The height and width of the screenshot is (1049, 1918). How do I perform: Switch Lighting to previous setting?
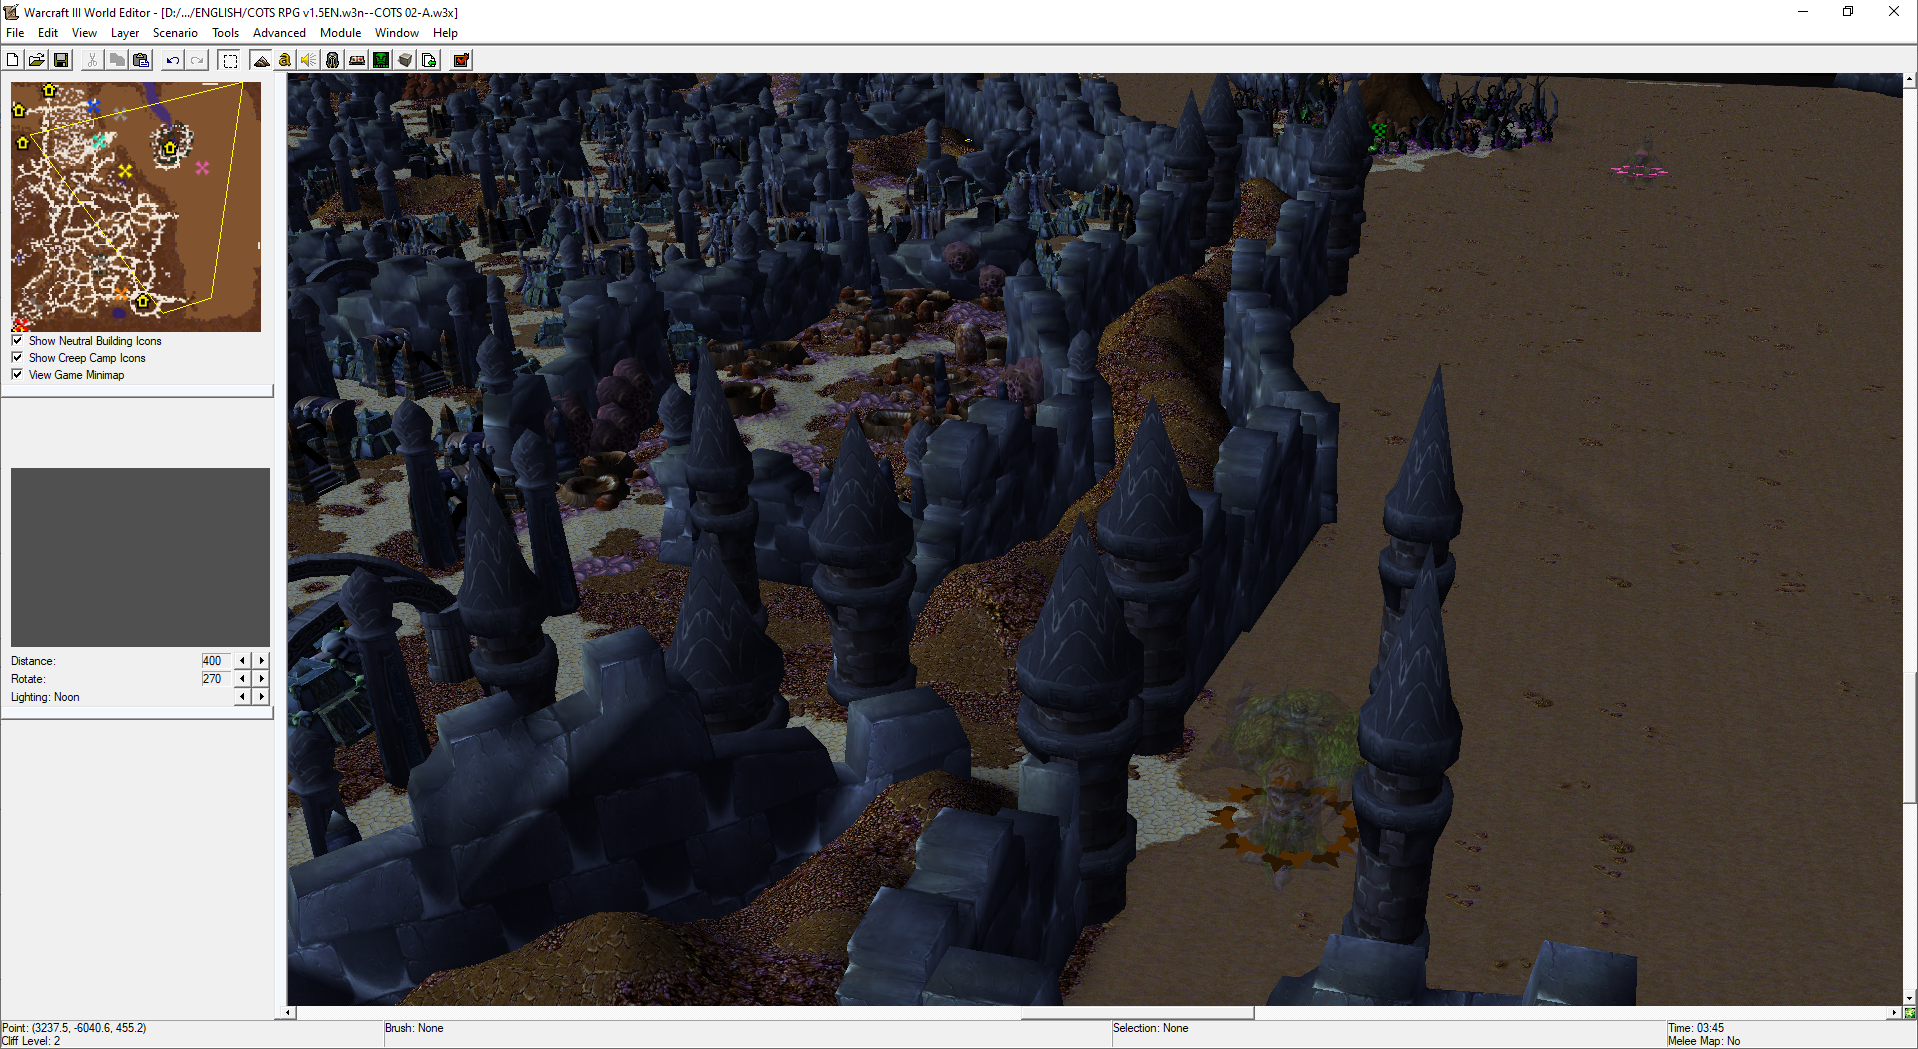[243, 697]
